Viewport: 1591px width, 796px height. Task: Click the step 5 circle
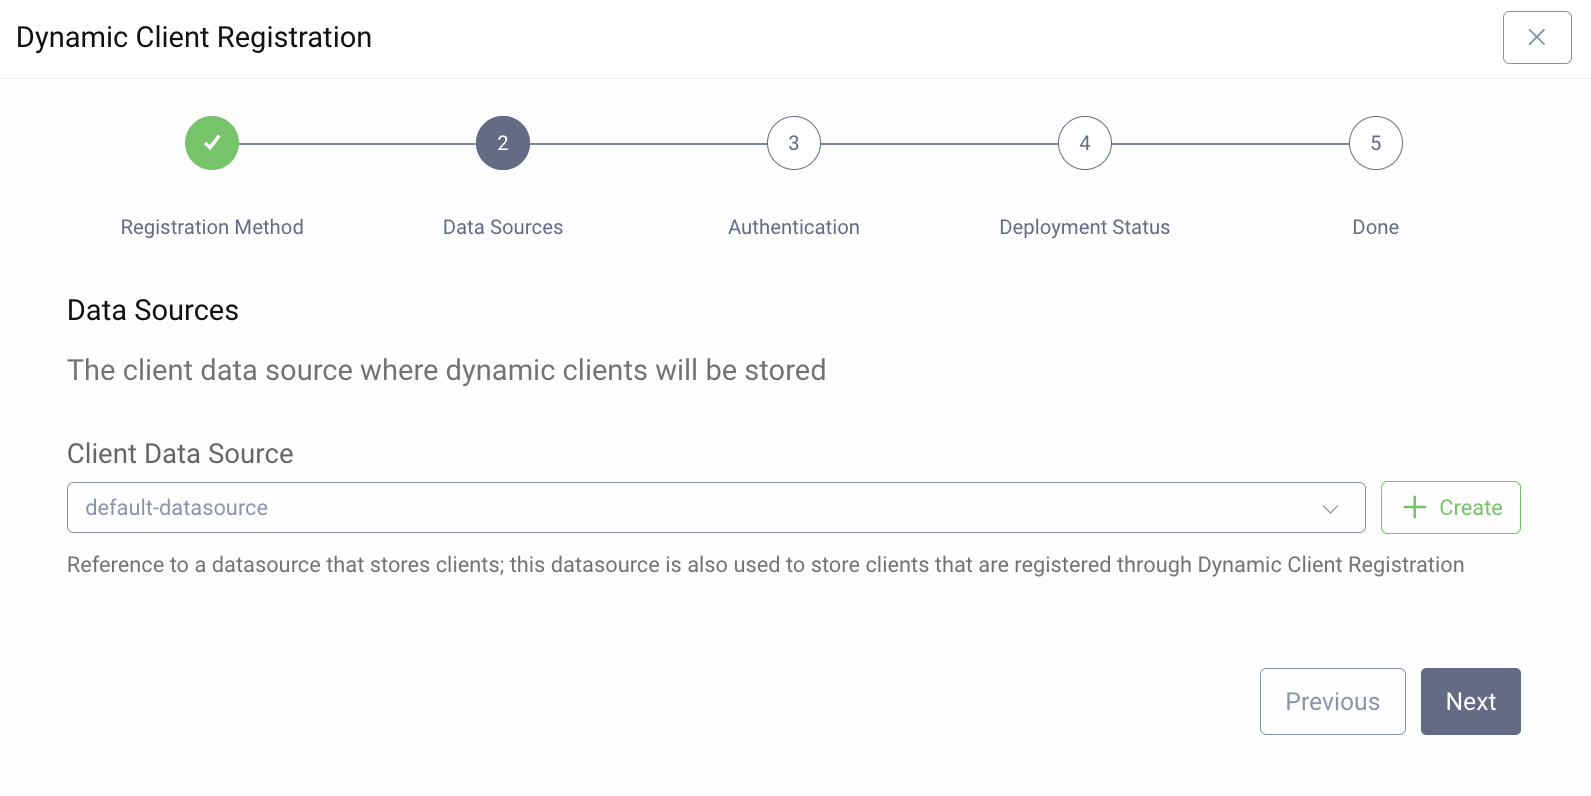1376,143
